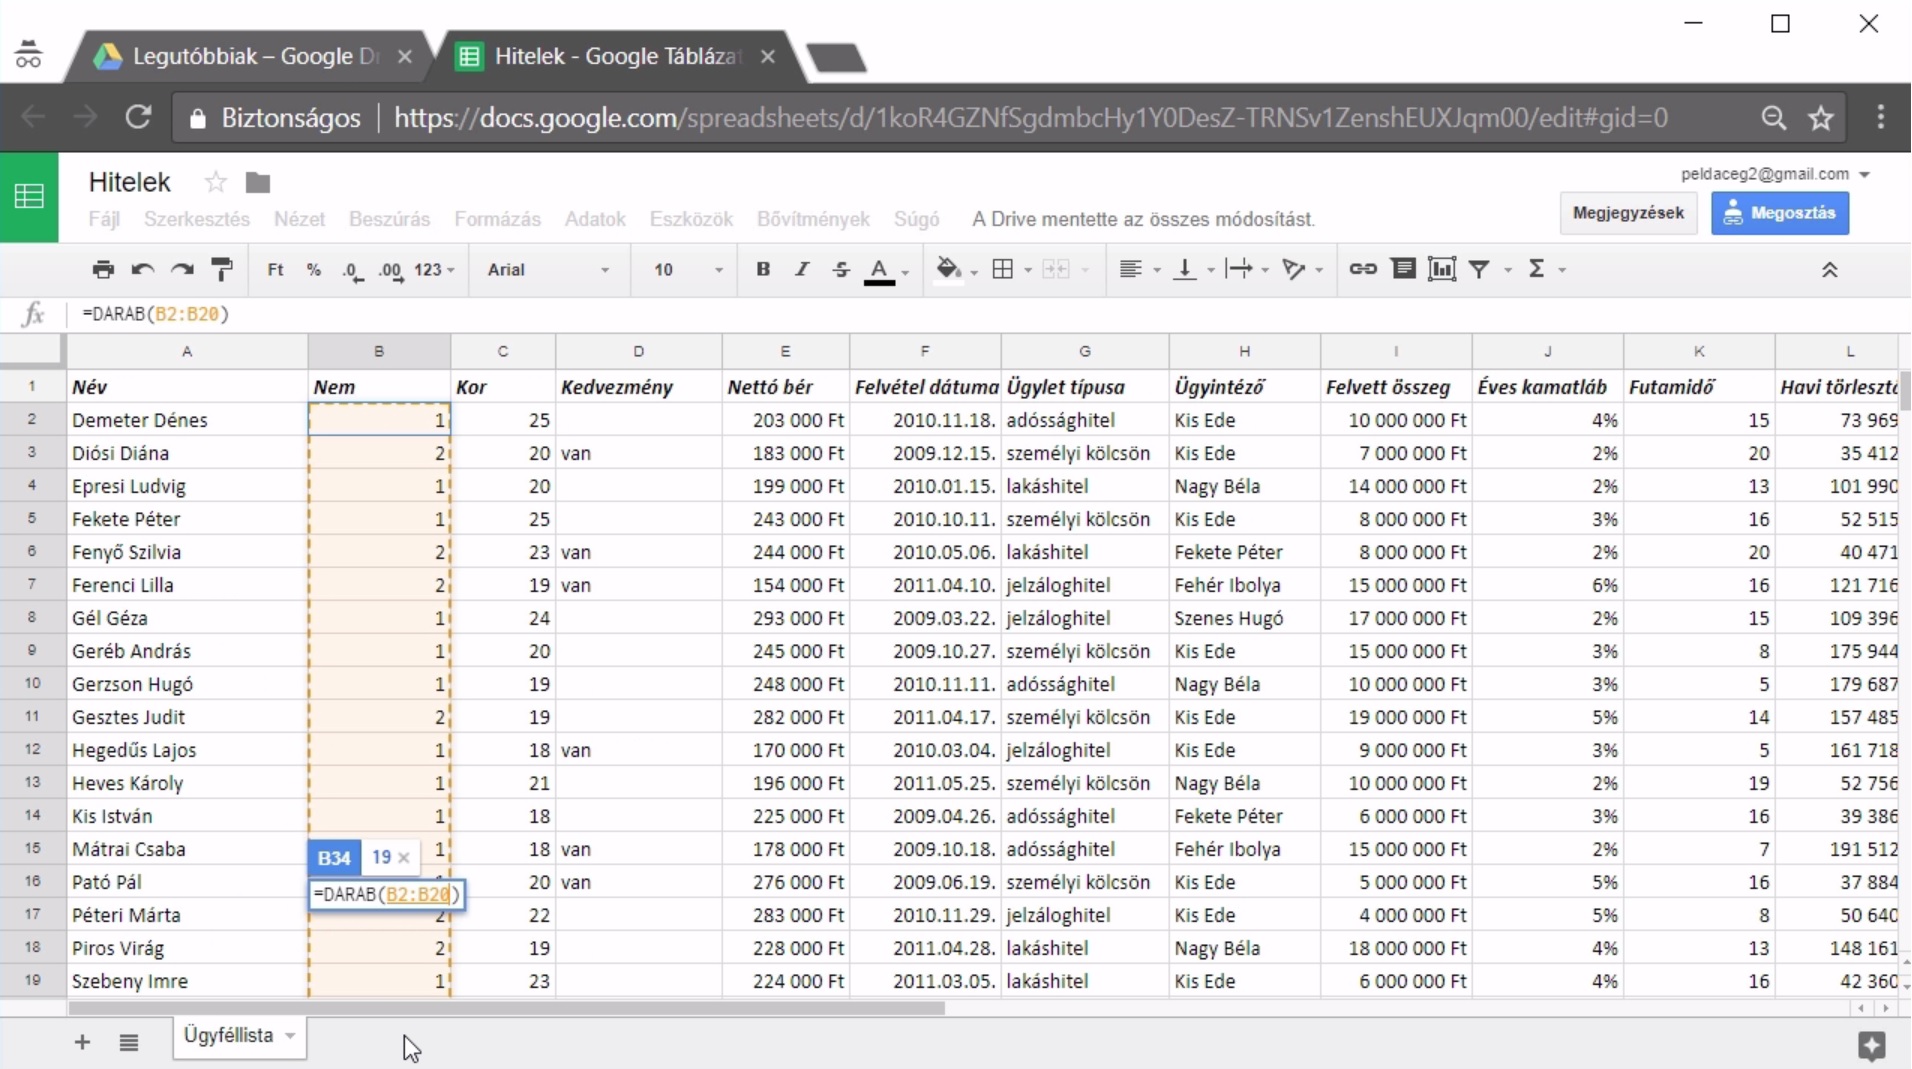Open the fill color bucket tool
Image resolution: width=1912 pixels, height=1069 pixels.
click(948, 269)
